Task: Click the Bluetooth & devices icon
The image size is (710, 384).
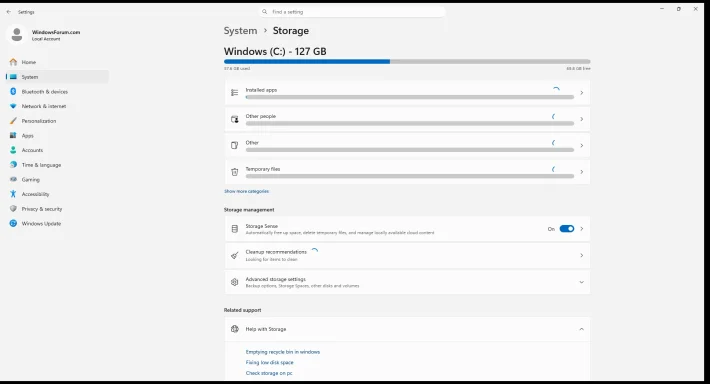Action: [x=13, y=91]
